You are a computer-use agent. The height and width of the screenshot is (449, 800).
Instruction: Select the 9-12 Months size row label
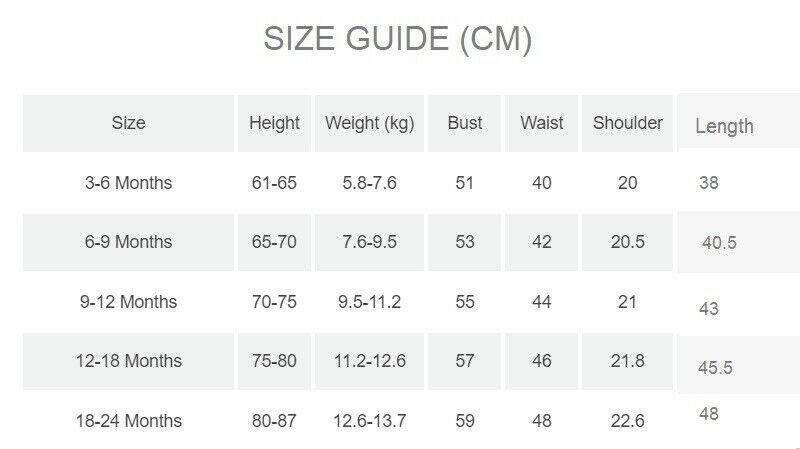(x=128, y=302)
